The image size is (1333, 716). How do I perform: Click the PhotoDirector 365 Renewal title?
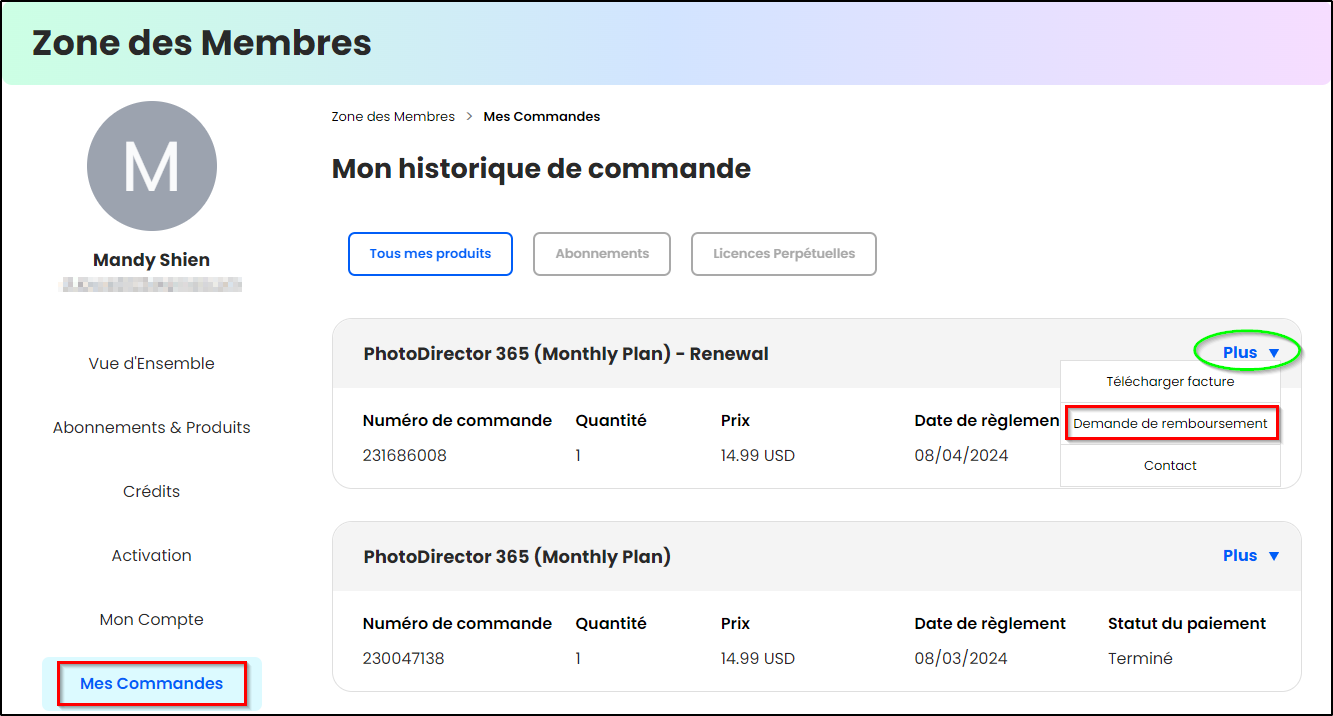pyautogui.click(x=566, y=354)
